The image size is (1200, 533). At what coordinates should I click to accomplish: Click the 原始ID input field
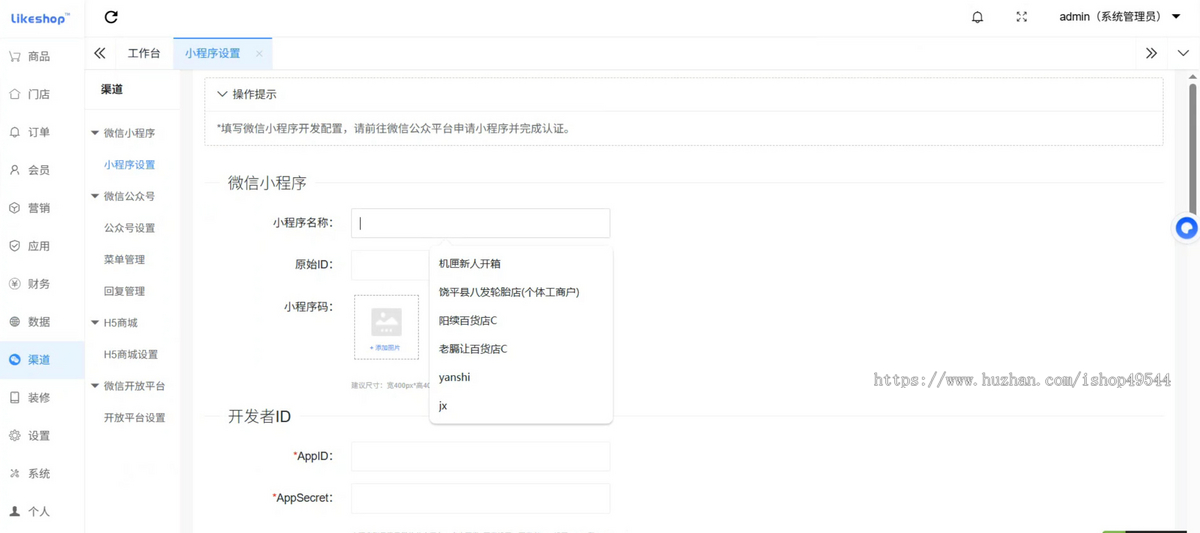point(390,265)
